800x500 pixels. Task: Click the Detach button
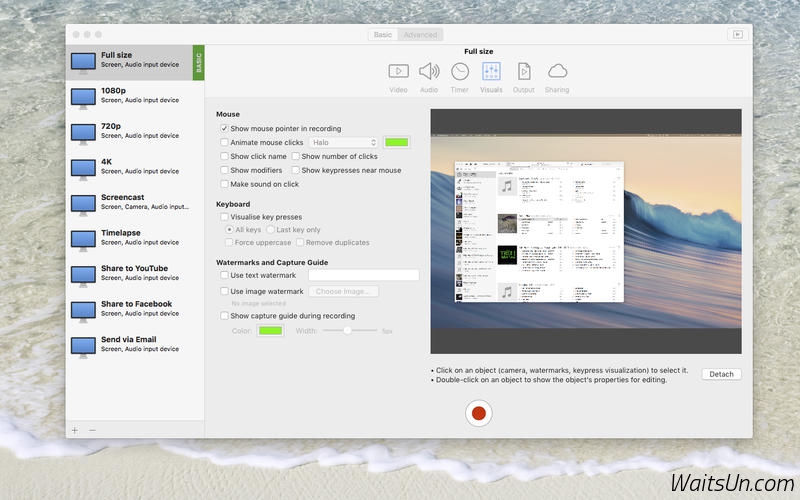tap(721, 374)
